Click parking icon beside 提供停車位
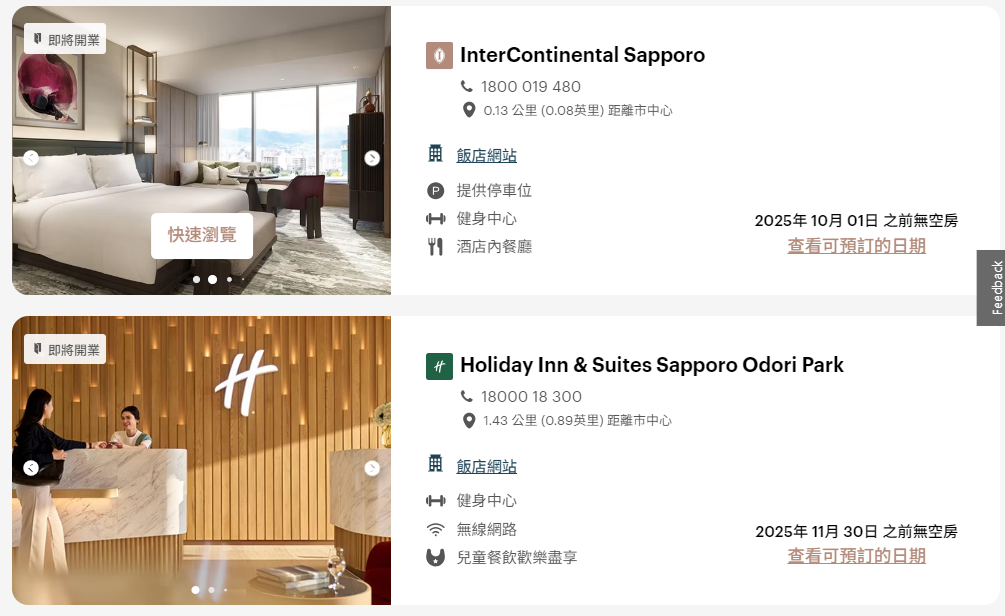 coord(435,190)
